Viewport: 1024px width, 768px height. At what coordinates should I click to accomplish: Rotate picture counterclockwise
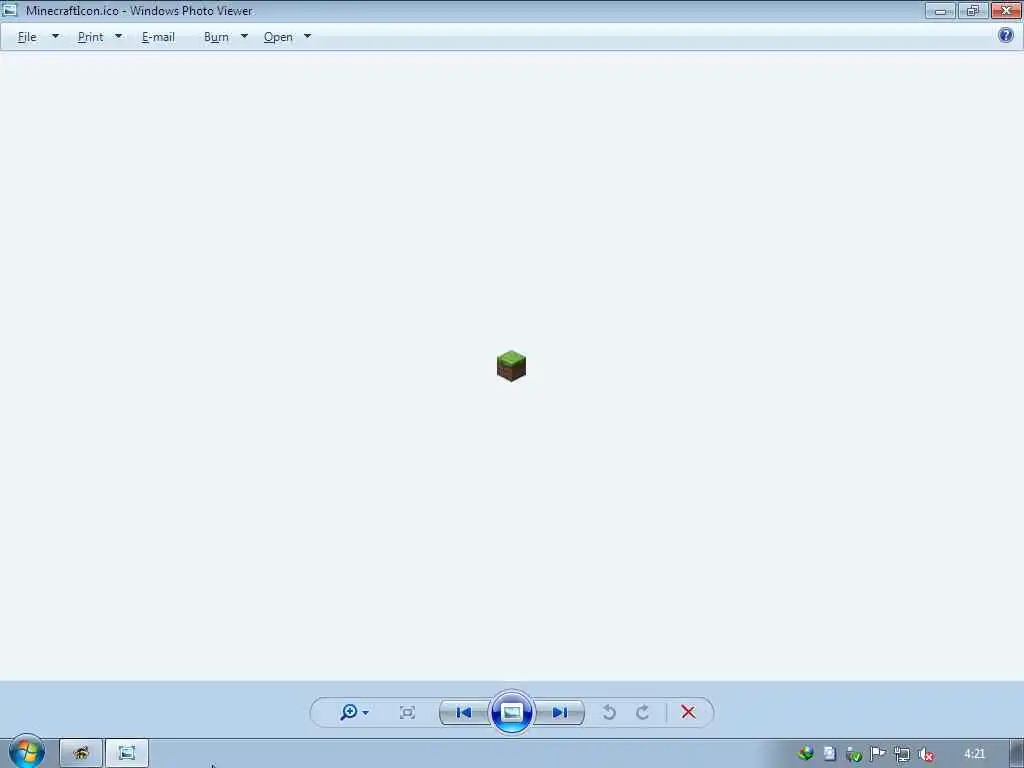(609, 712)
